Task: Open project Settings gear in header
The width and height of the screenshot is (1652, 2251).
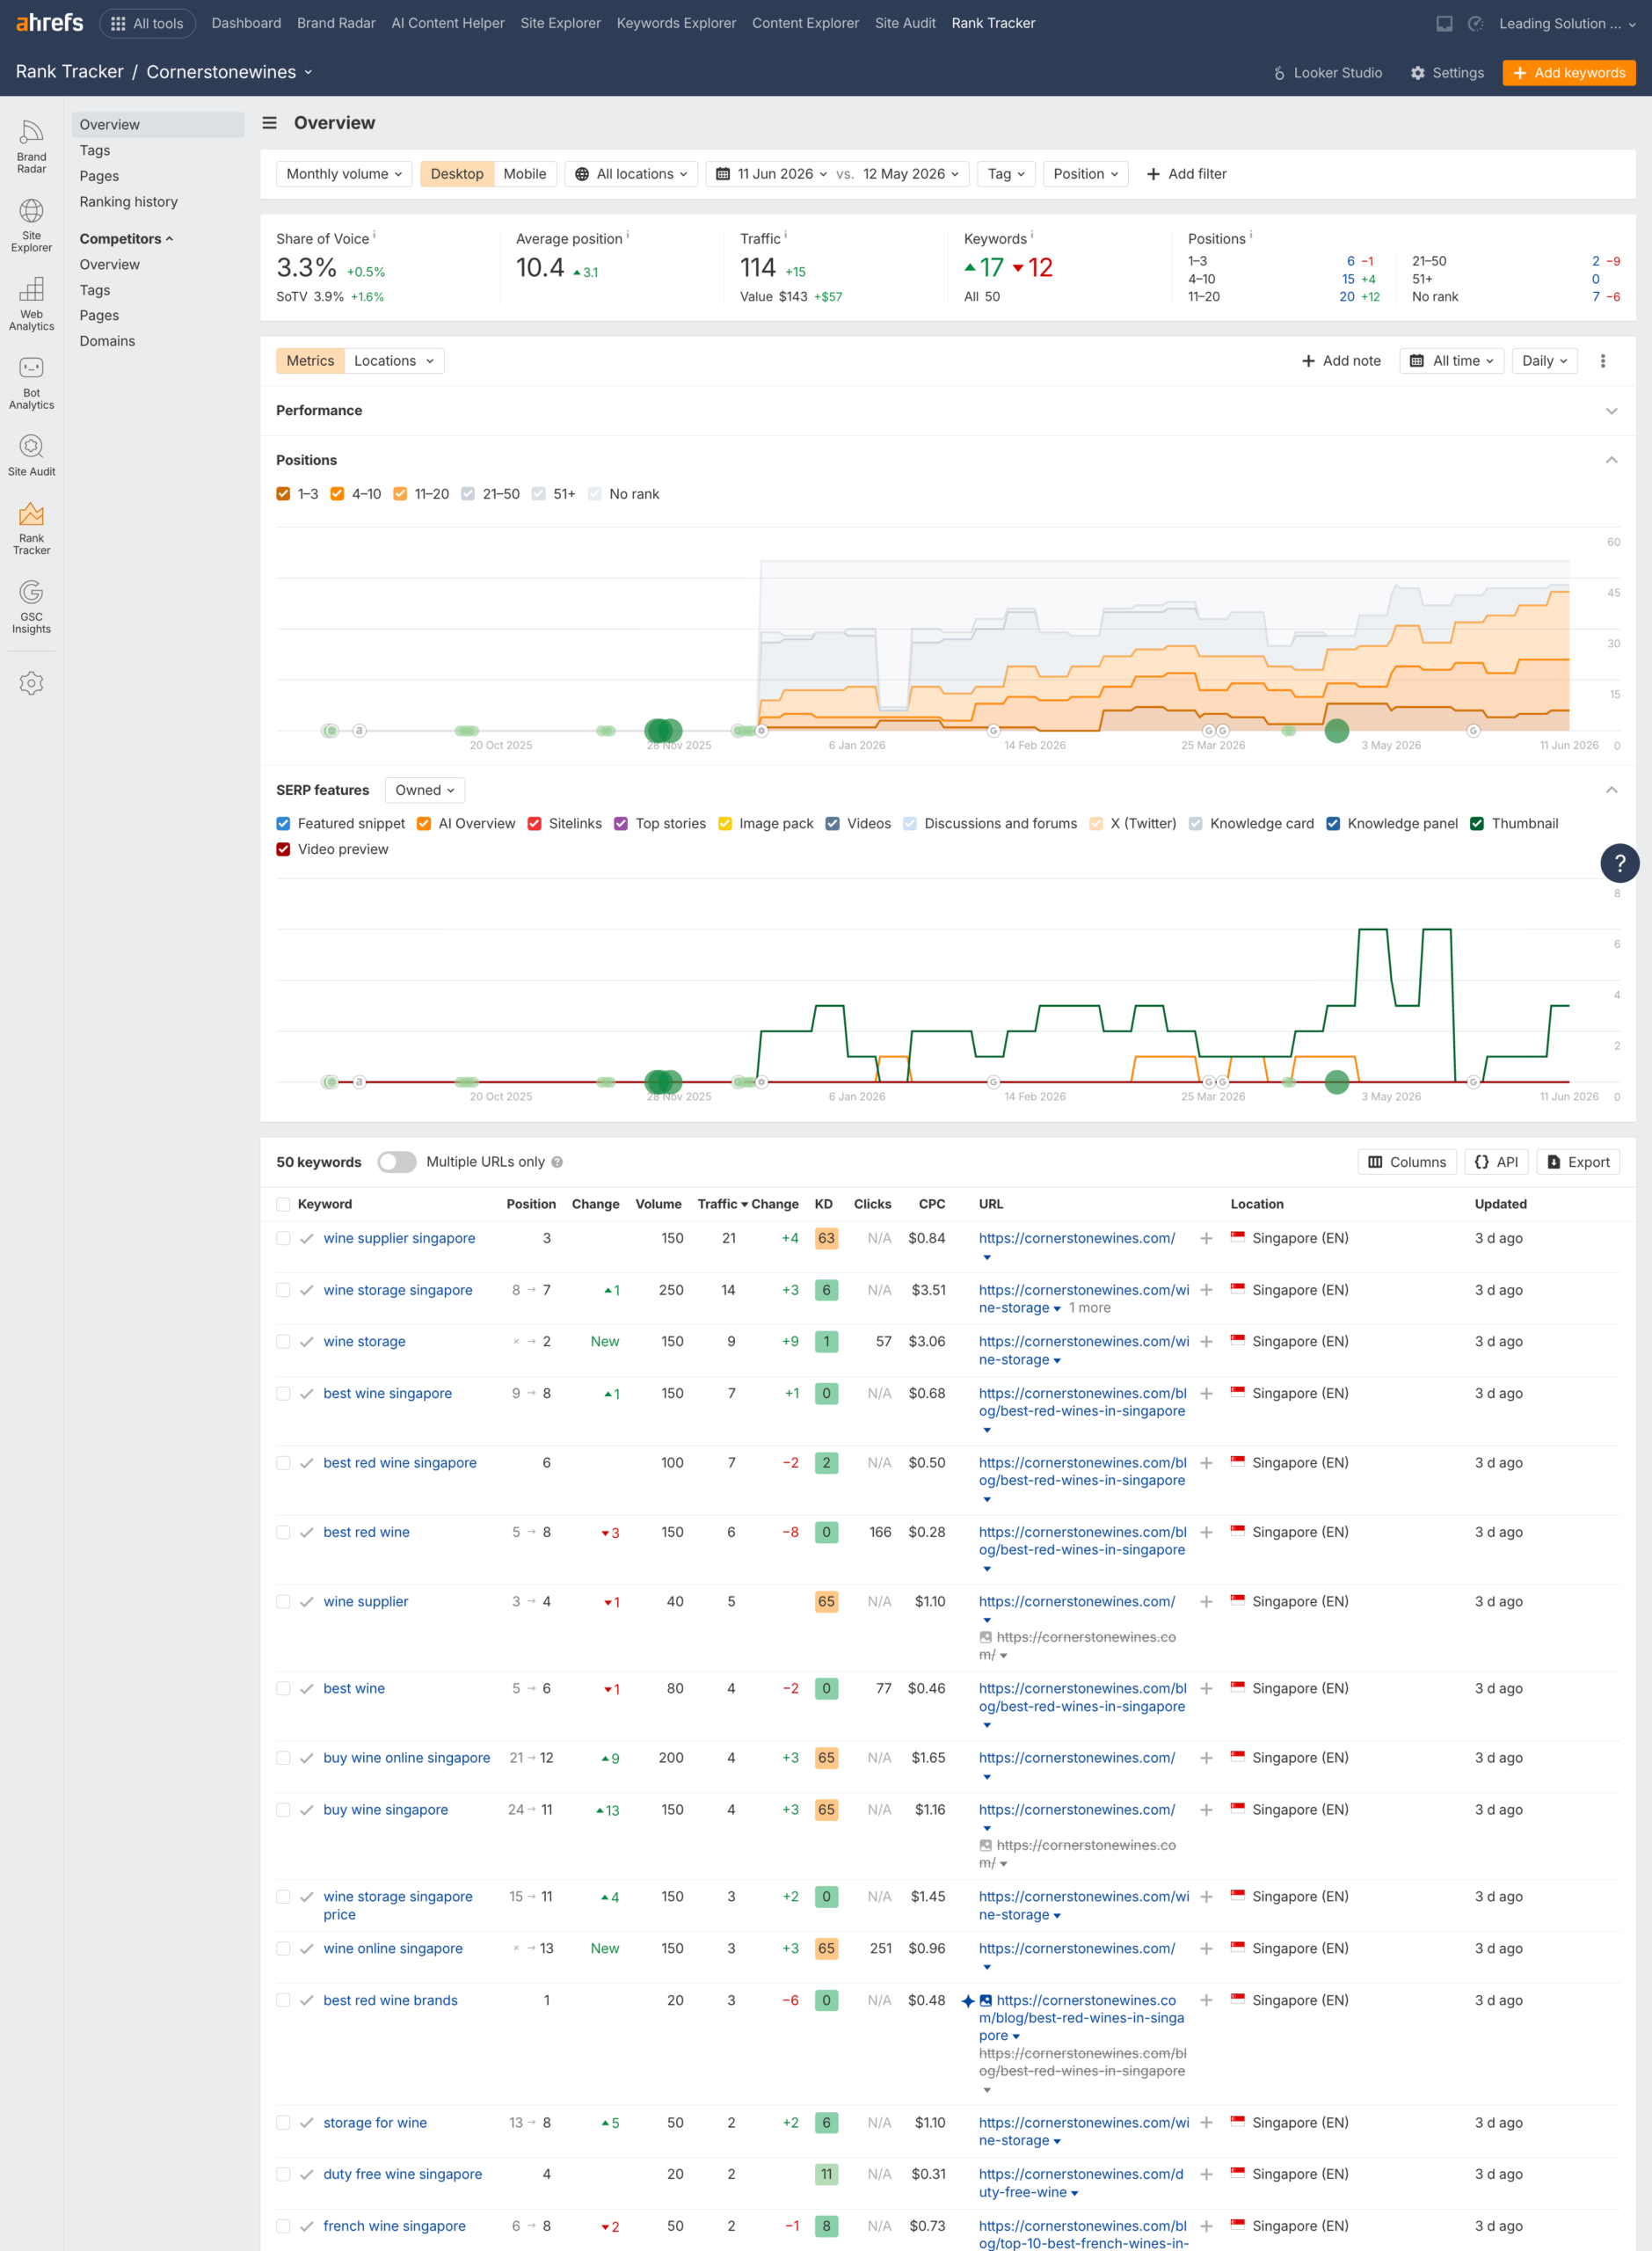Action: (x=1446, y=73)
